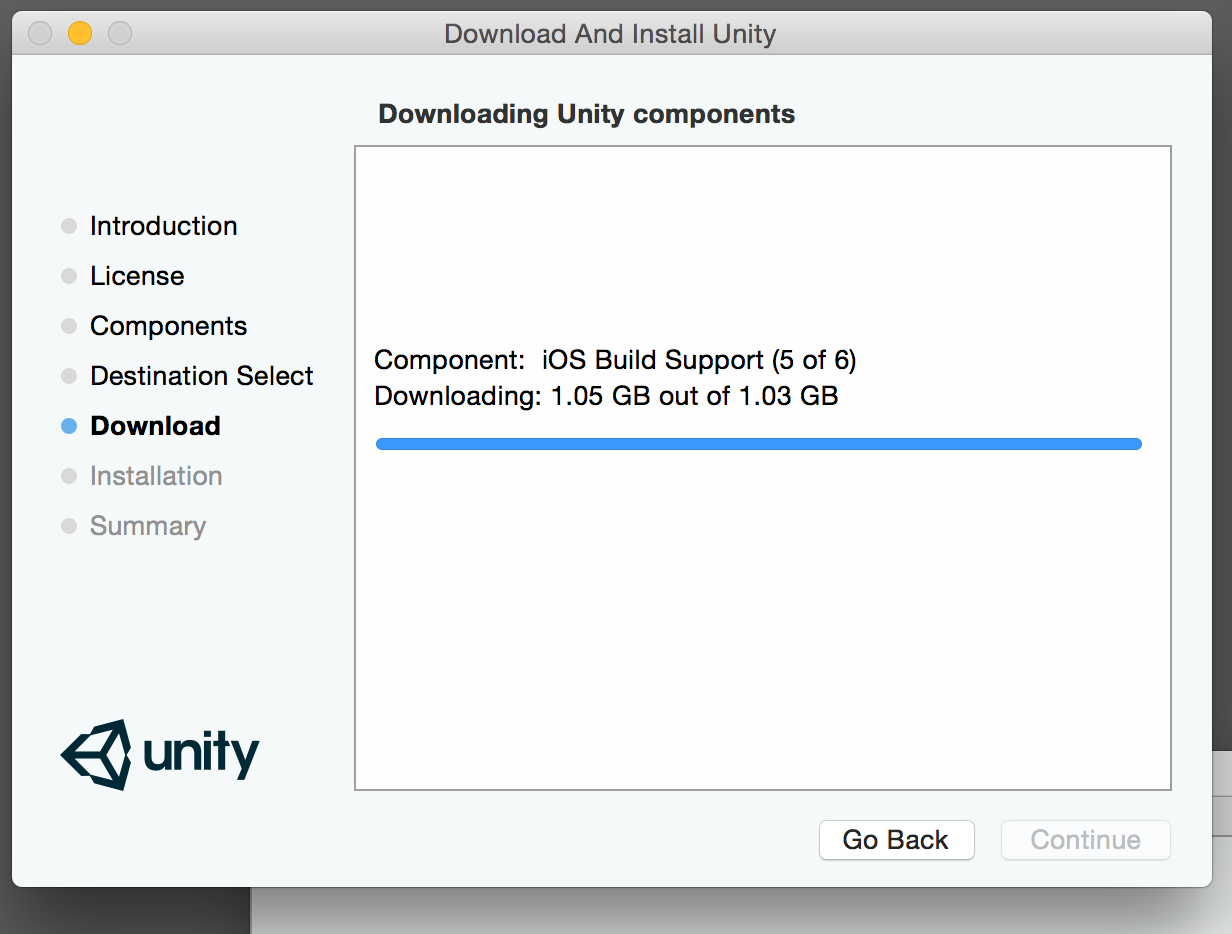Open the Components step
This screenshot has height=934, width=1232.
[x=168, y=326]
